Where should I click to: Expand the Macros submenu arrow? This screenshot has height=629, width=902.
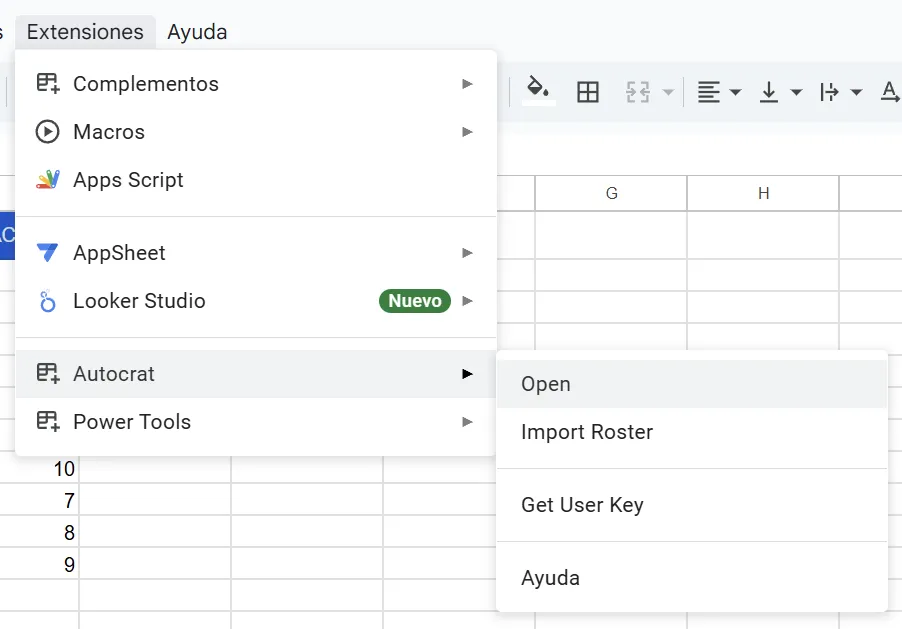[x=467, y=132]
